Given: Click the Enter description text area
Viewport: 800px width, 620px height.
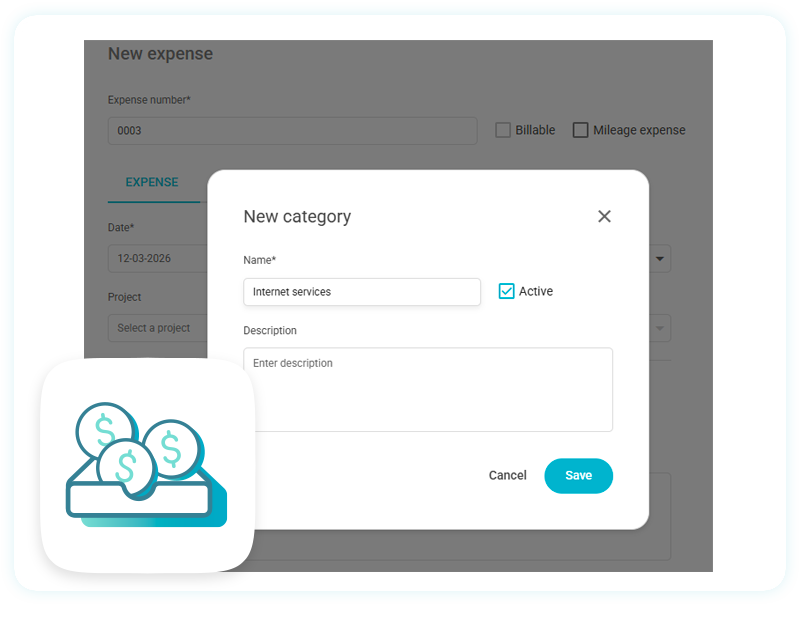Looking at the screenshot, I should click(428, 390).
